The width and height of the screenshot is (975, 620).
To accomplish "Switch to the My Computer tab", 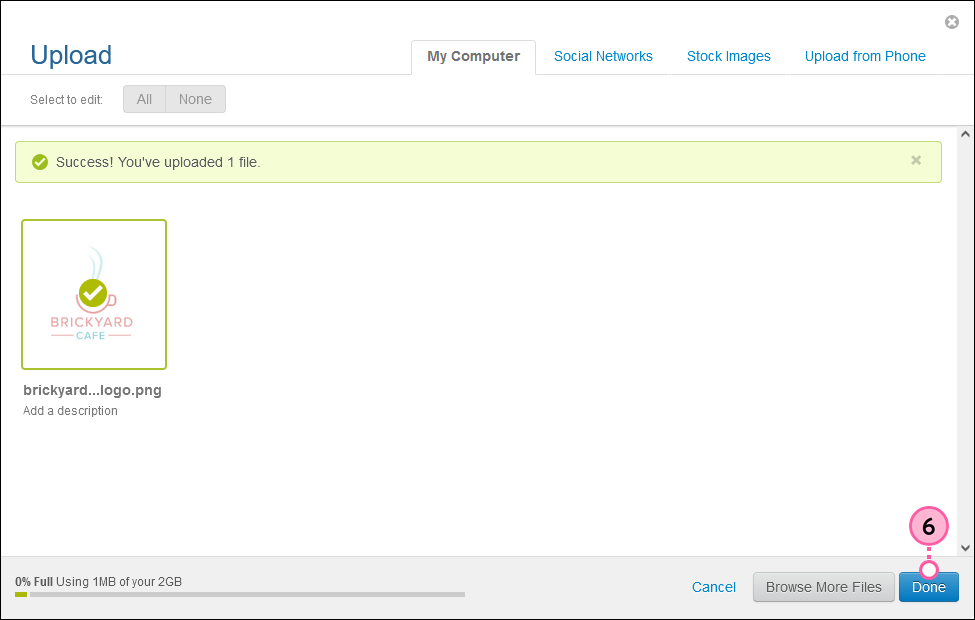I will [x=473, y=57].
